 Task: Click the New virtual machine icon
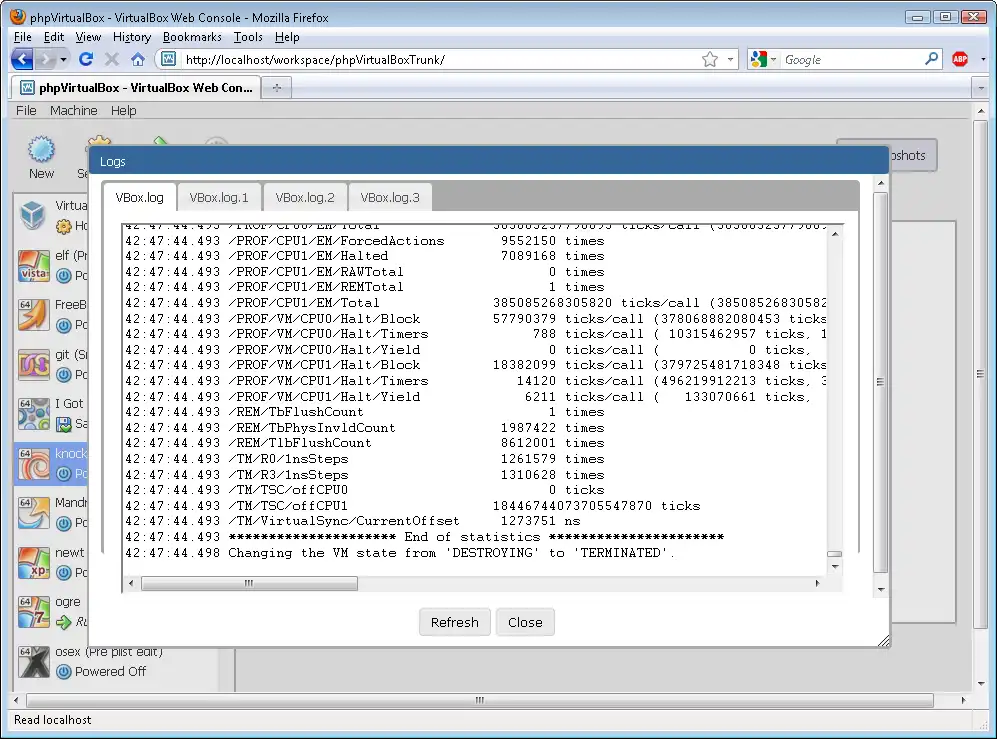pyautogui.click(x=41, y=149)
